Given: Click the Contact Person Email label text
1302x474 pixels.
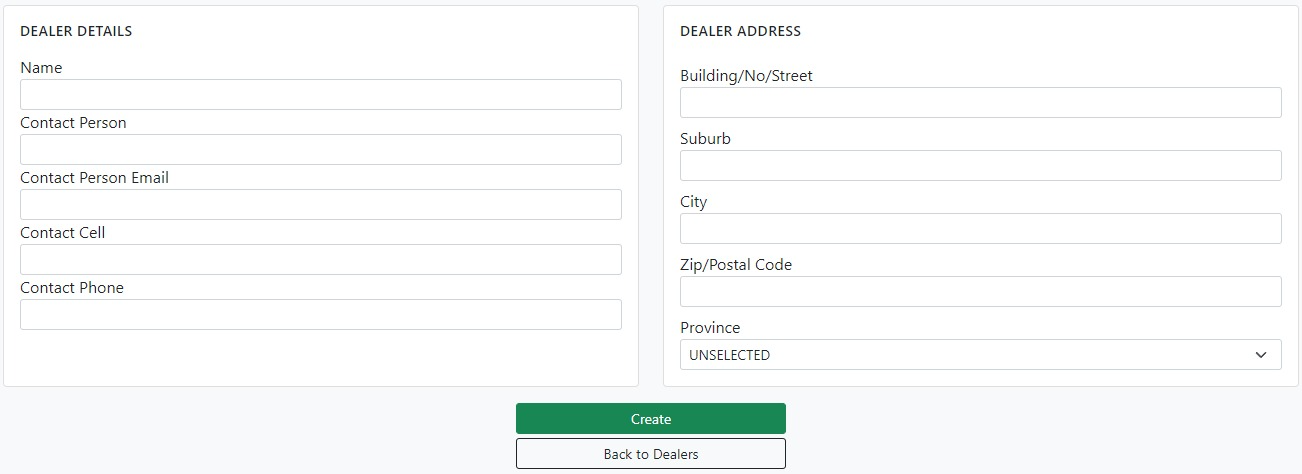Looking at the screenshot, I should pyautogui.click(x=94, y=178).
